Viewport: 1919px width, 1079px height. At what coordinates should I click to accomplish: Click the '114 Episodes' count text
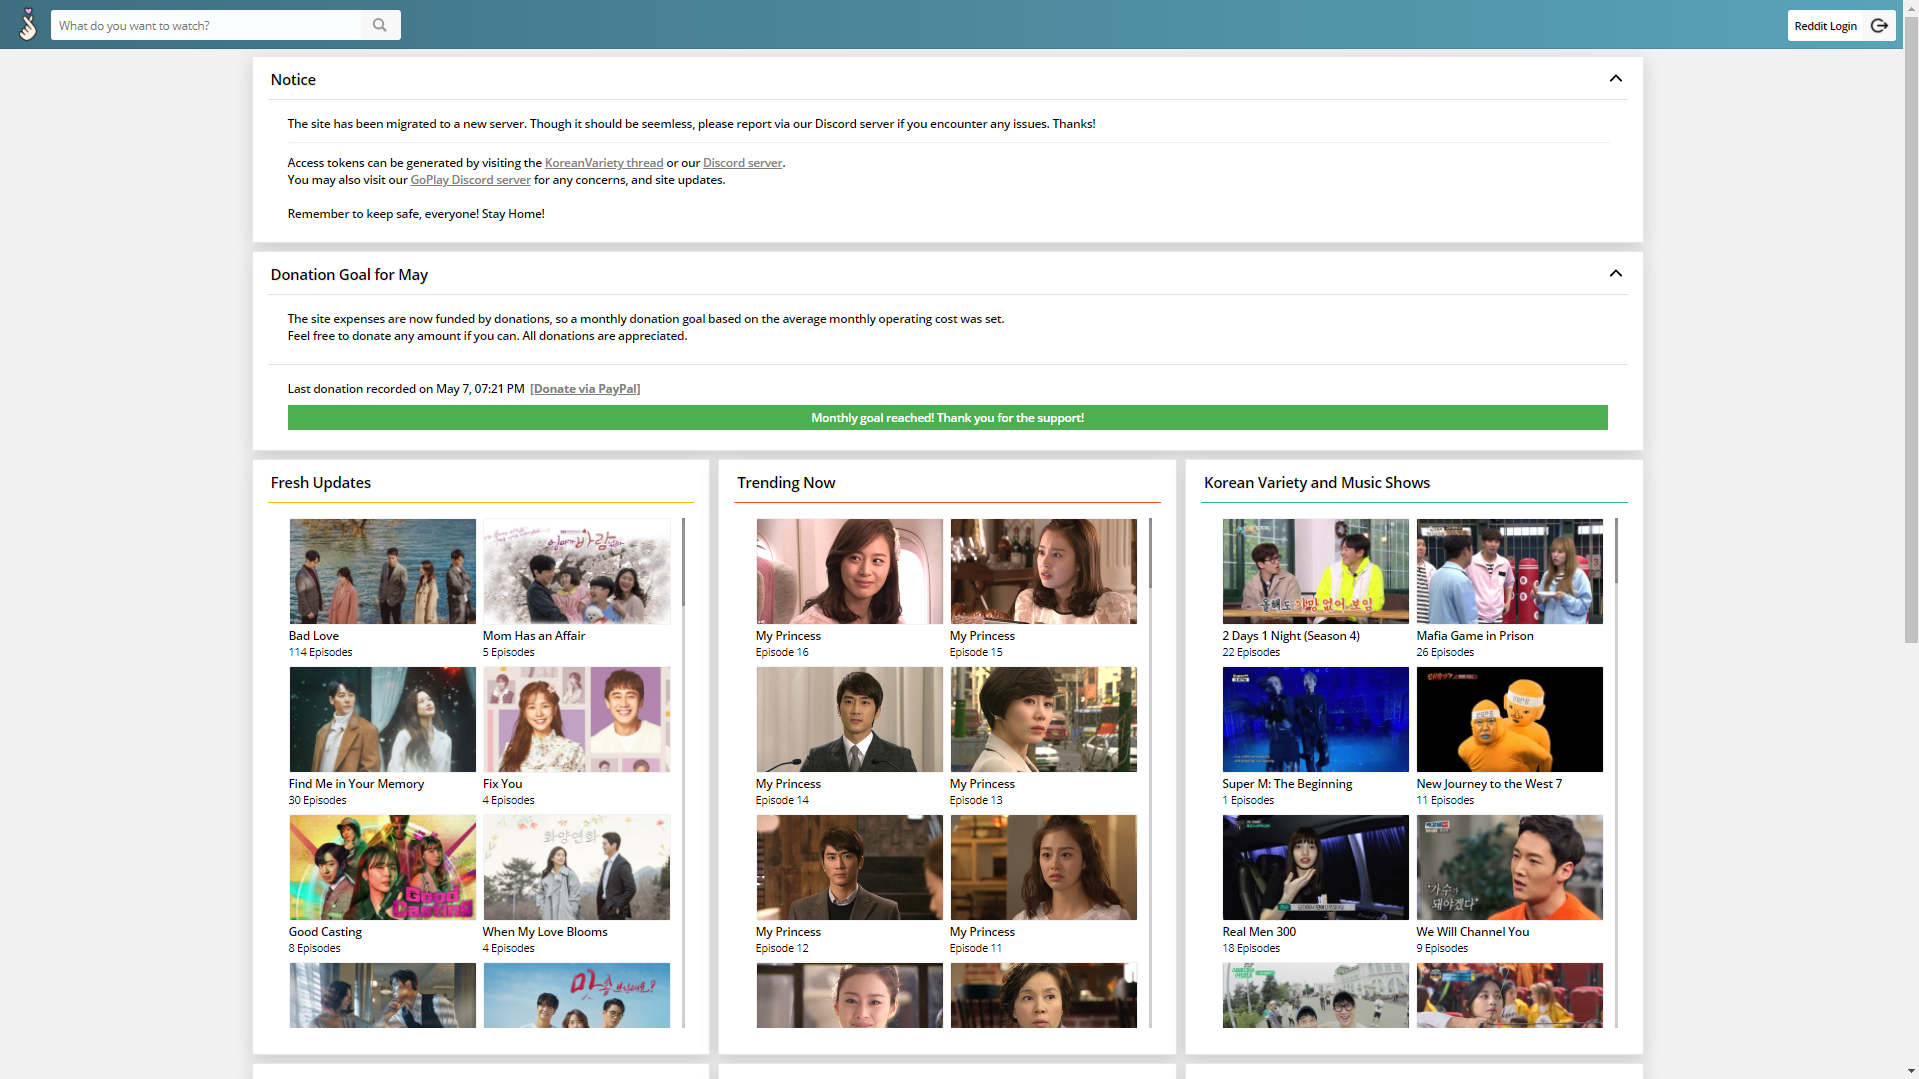point(320,652)
